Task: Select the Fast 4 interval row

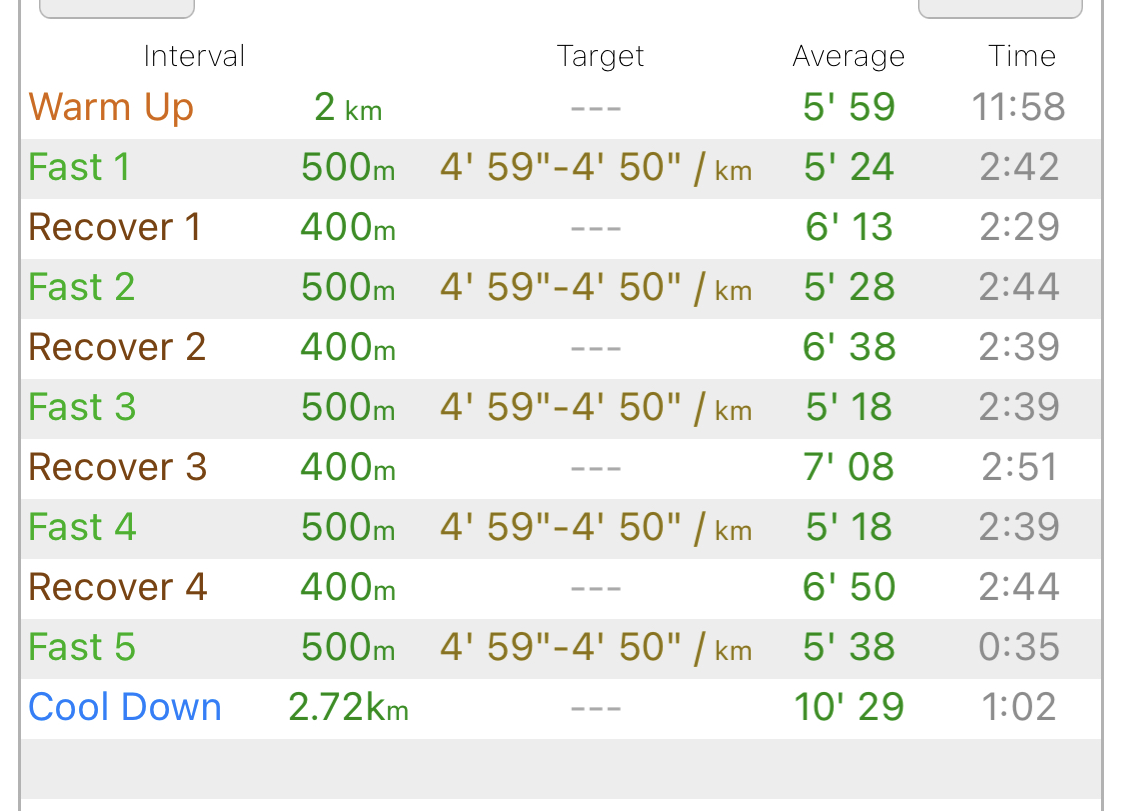Action: coord(561,529)
